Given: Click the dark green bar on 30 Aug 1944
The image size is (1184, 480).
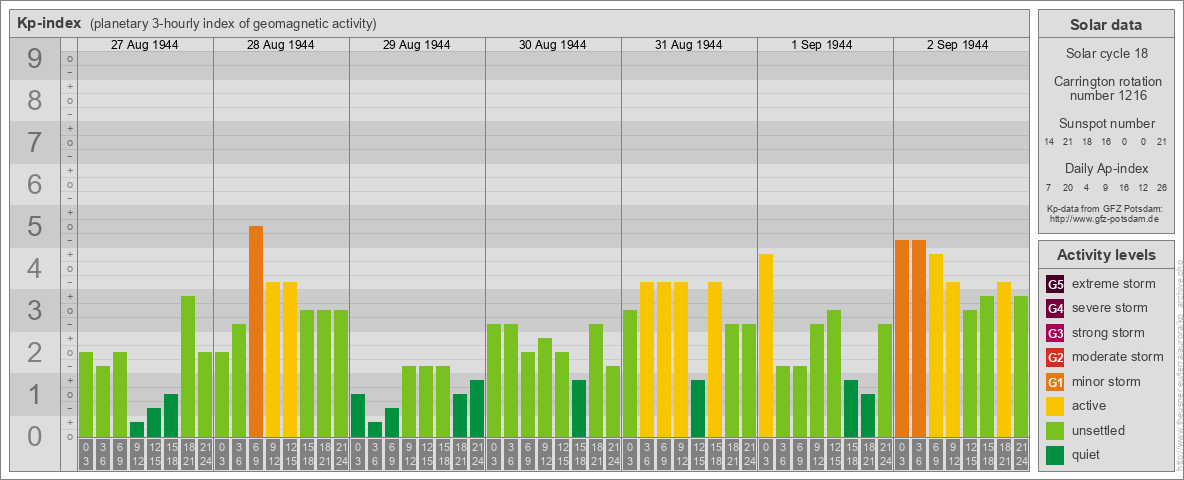Looking at the screenshot, I should pos(578,408).
